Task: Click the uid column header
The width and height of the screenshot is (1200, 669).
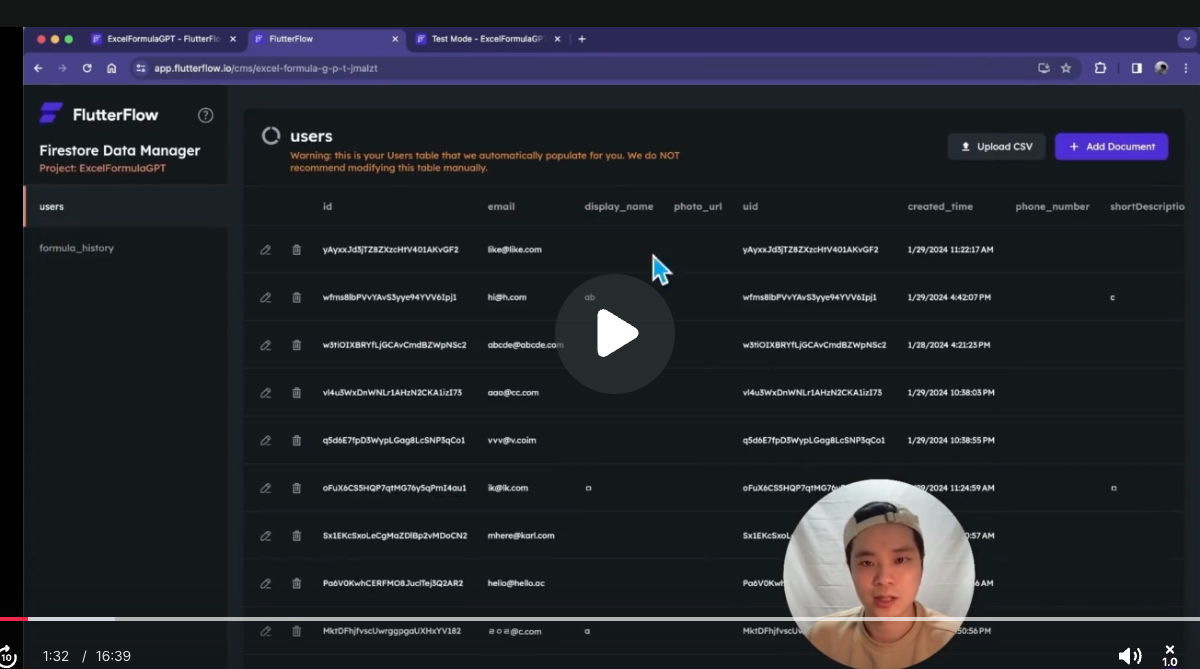Action: 750,206
